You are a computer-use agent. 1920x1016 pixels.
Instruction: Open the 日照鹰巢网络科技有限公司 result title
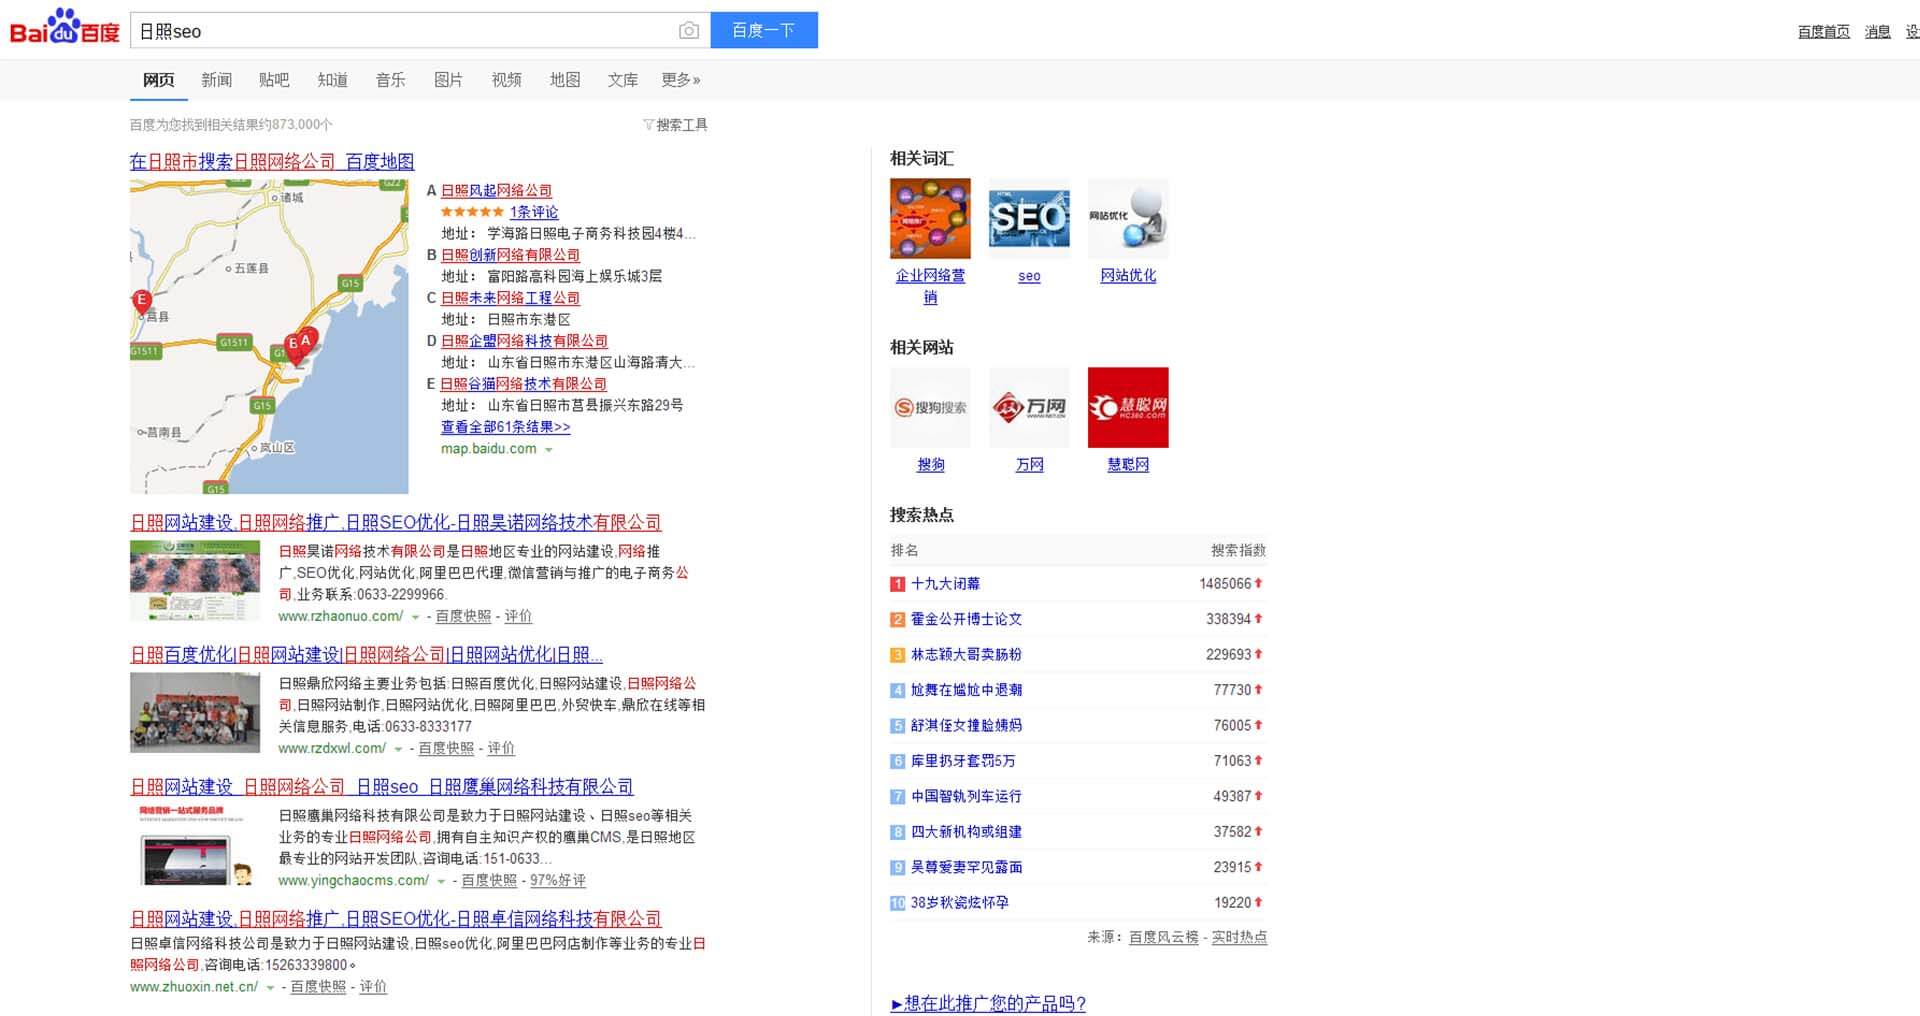click(x=382, y=786)
